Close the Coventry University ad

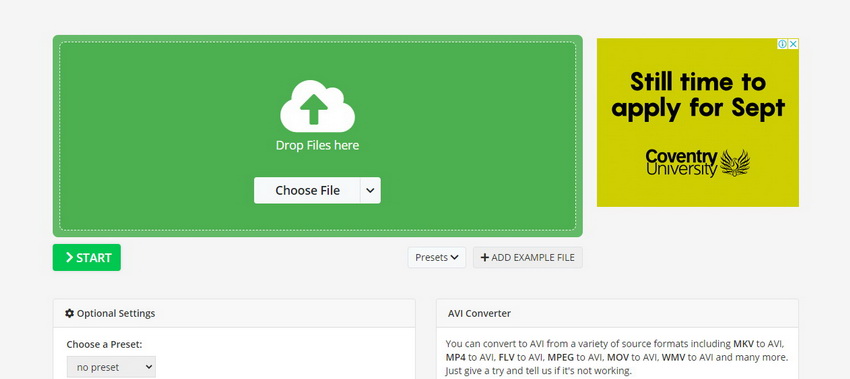[x=793, y=44]
